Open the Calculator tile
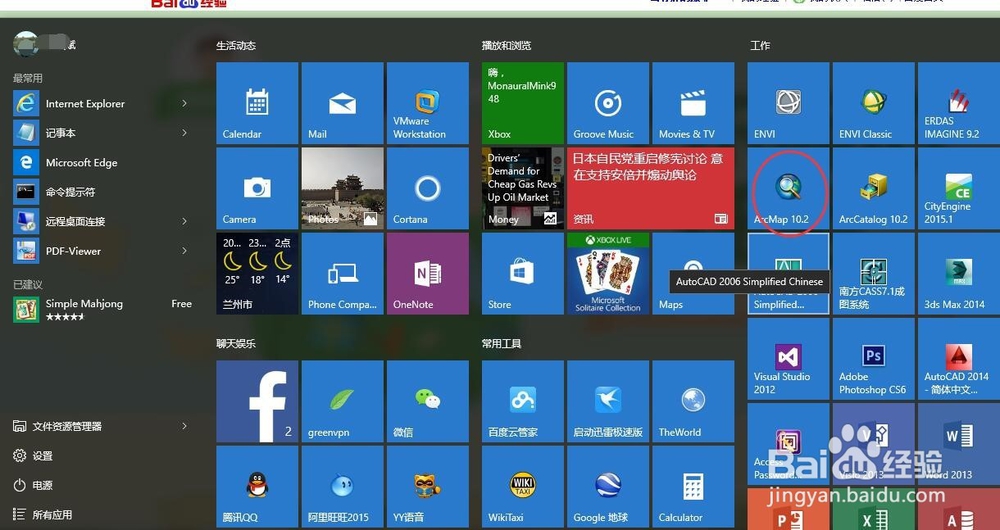Image resolution: width=1000 pixels, height=530 pixels. tap(693, 487)
